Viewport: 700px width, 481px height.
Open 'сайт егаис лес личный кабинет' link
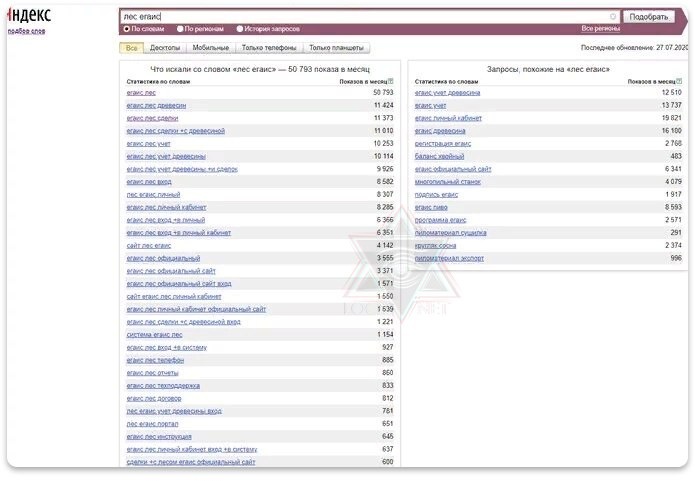click(x=174, y=297)
